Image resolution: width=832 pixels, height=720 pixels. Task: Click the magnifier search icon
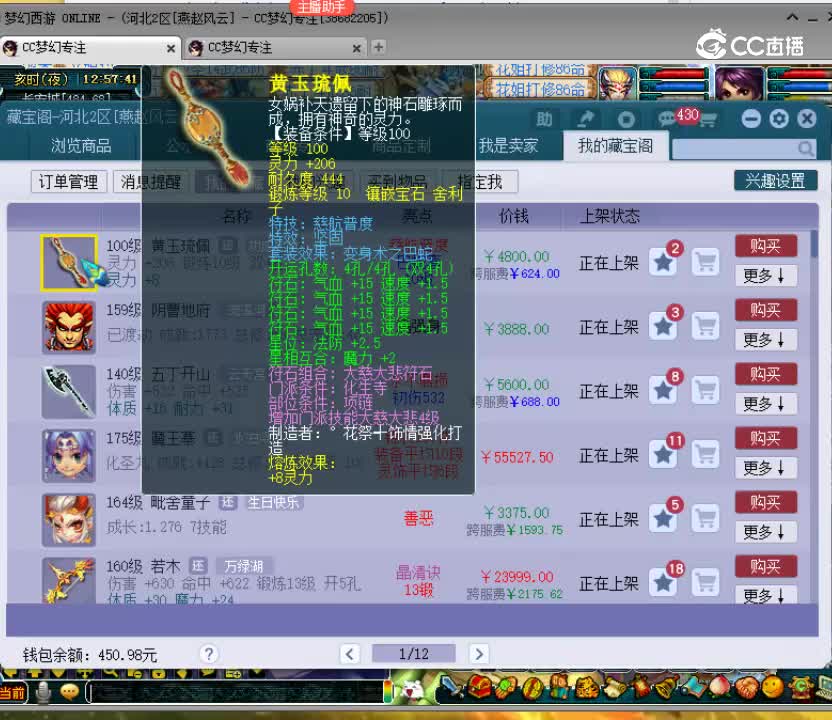point(805,149)
